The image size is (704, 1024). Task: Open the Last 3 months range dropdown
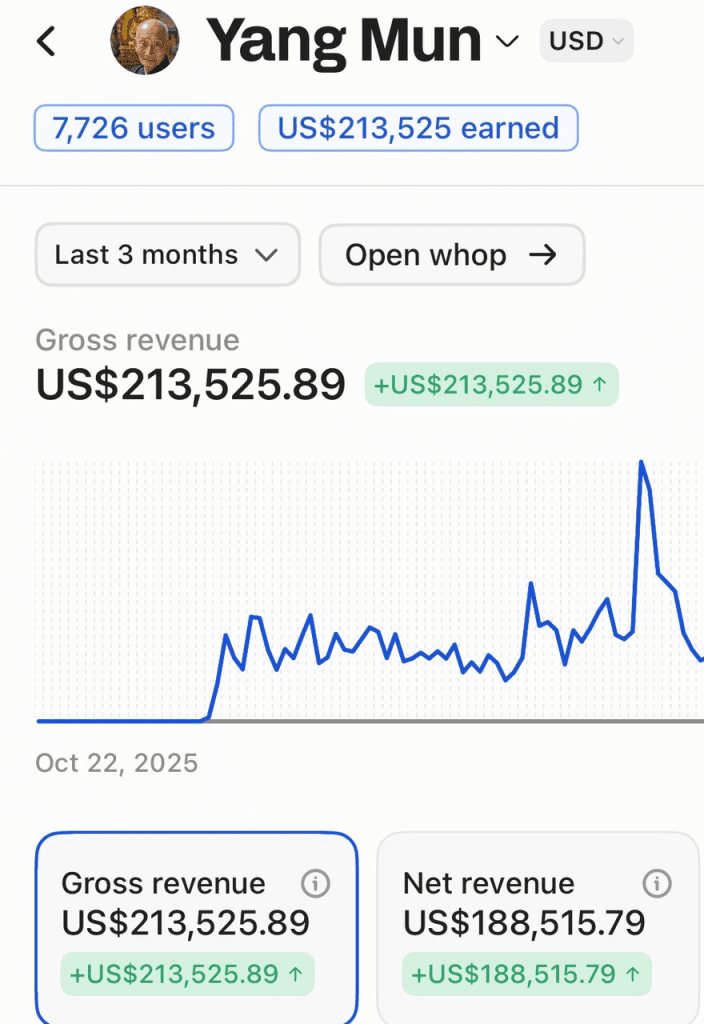pos(167,255)
